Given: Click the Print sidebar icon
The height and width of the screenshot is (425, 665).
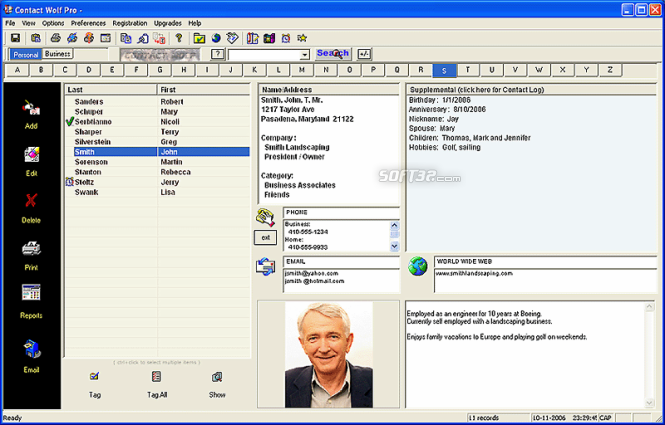Looking at the screenshot, I should point(31,249).
